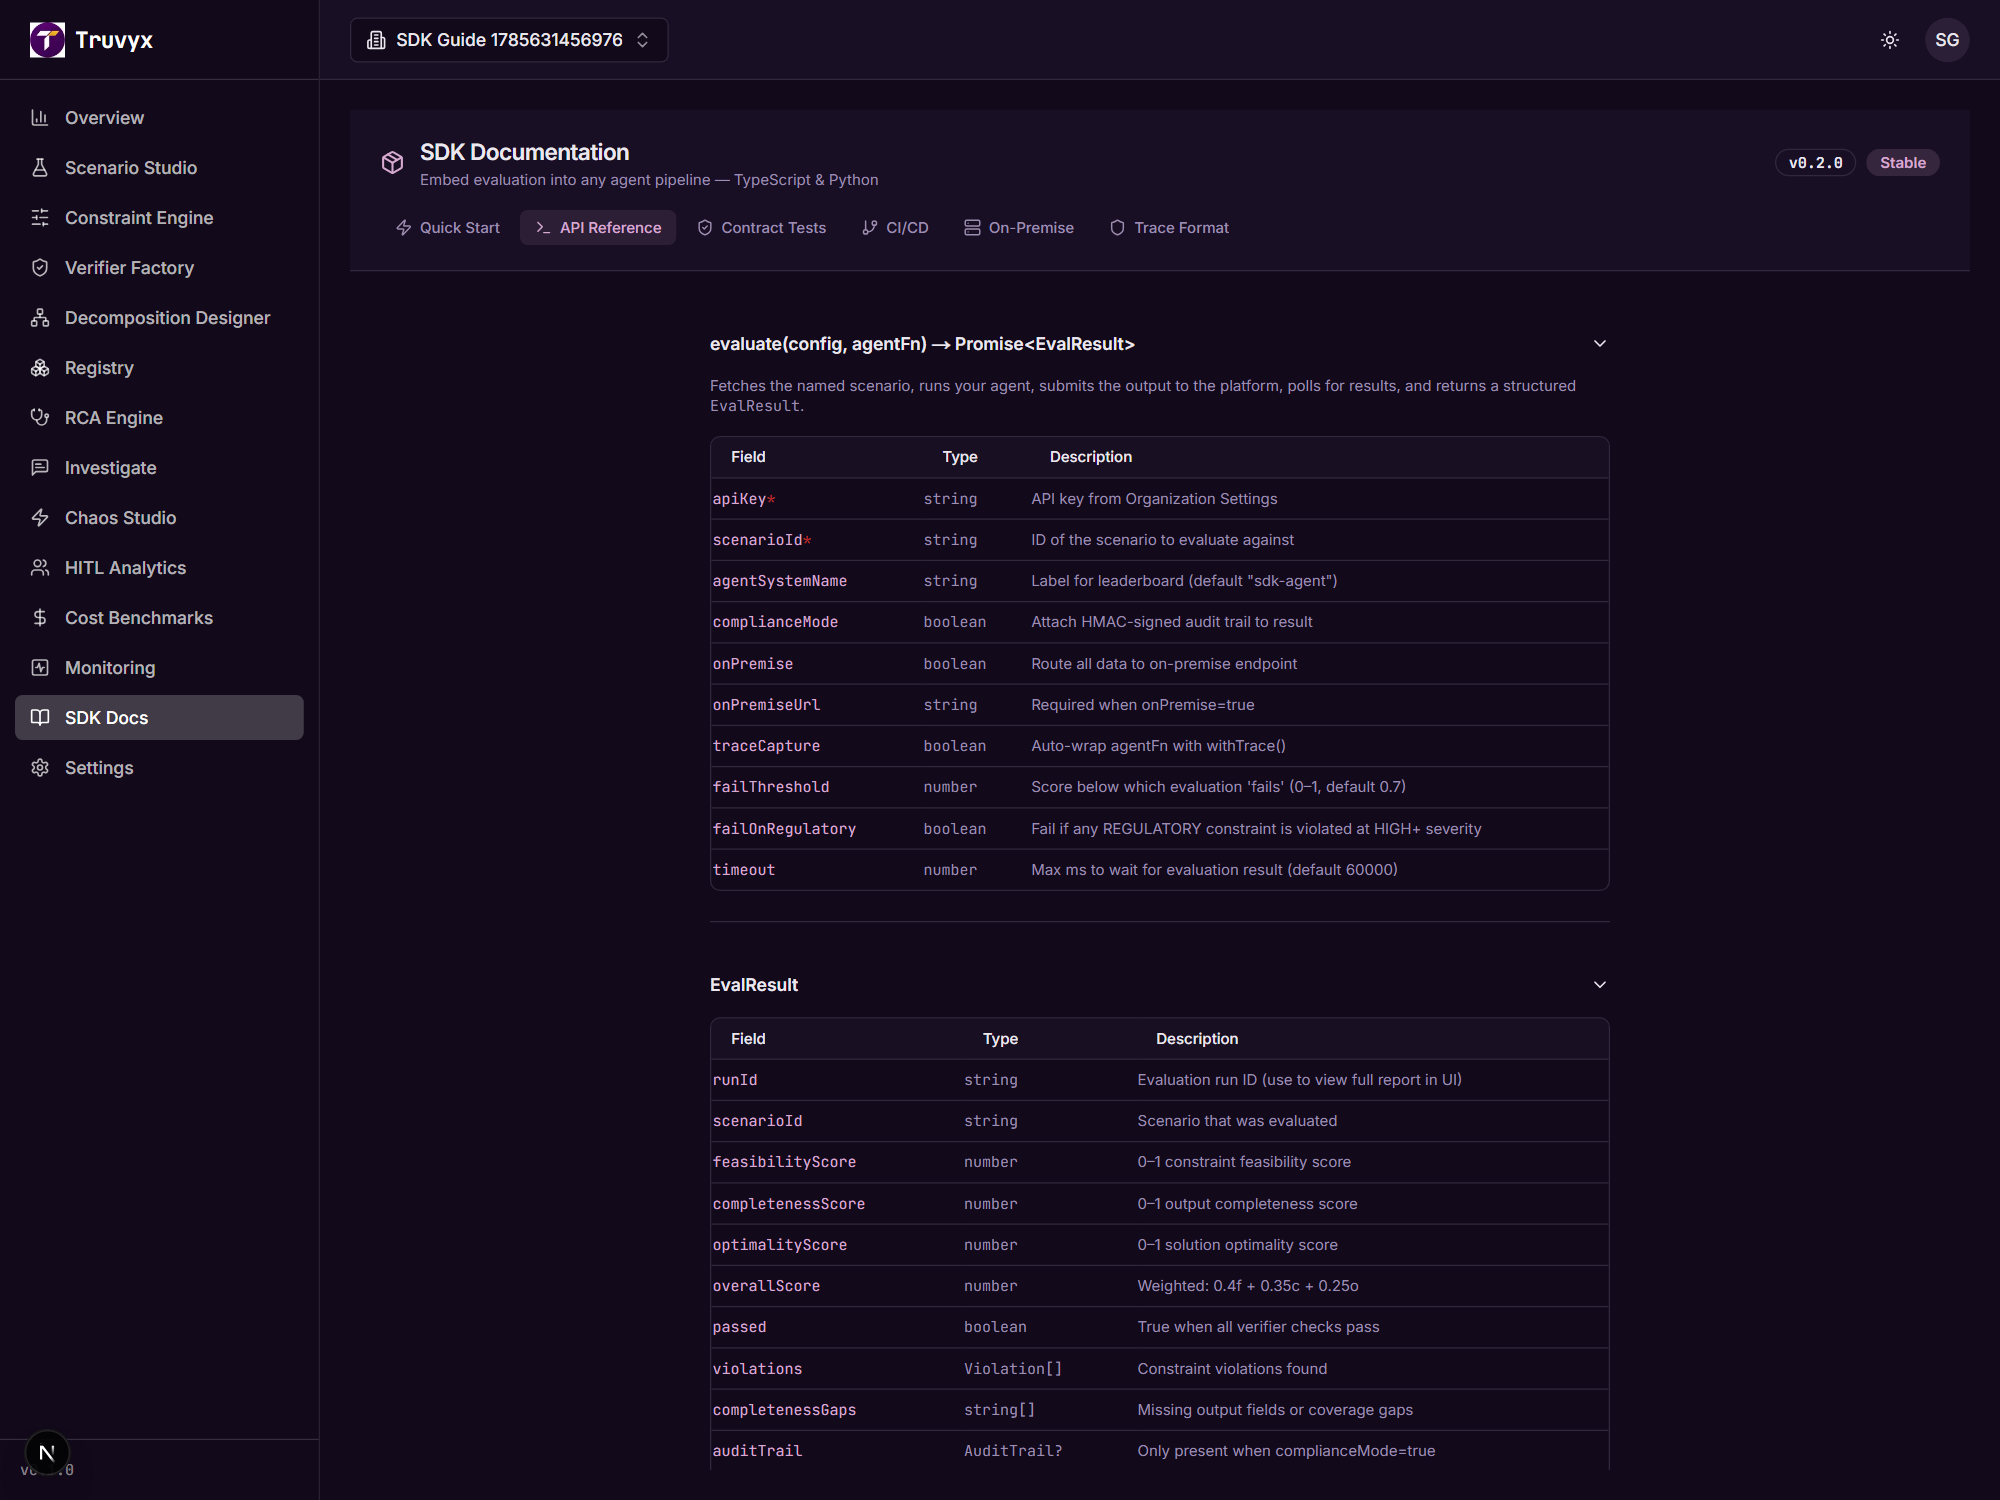The height and width of the screenshot is (1500, 2000).
Task: Click the Cost Benchmarks dollar icon
Action: (x=40, y=618)
